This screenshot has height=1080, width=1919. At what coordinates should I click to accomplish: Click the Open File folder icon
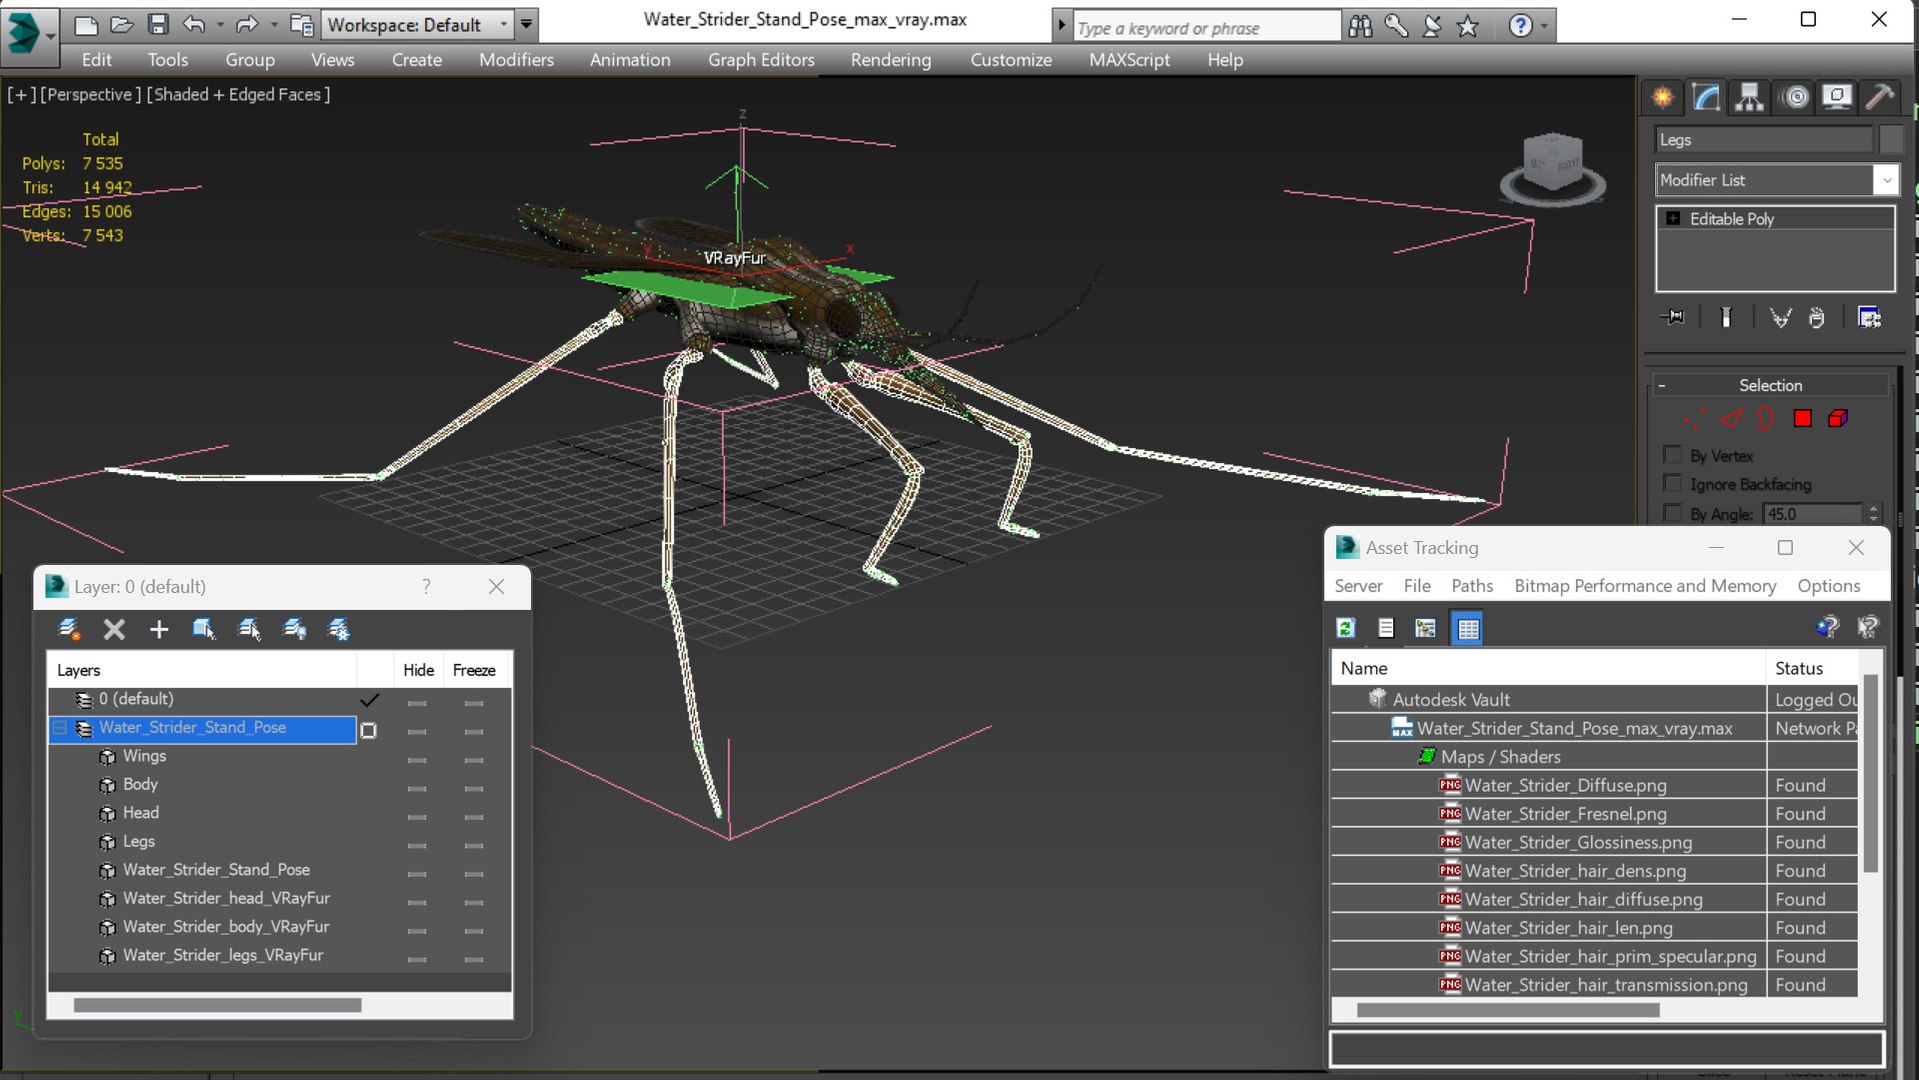tap(122, 24)
